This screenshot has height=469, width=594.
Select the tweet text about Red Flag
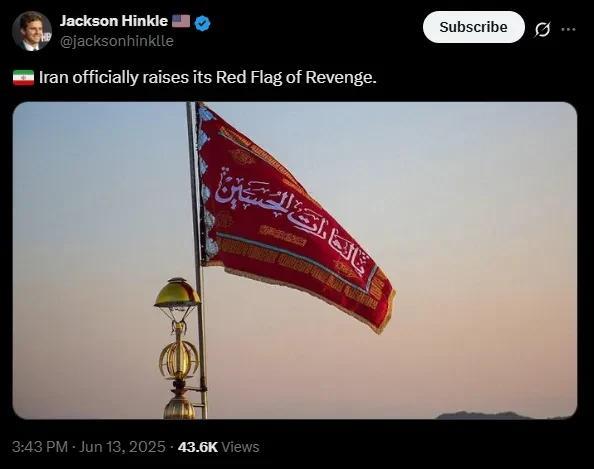(x=208, y=78)
